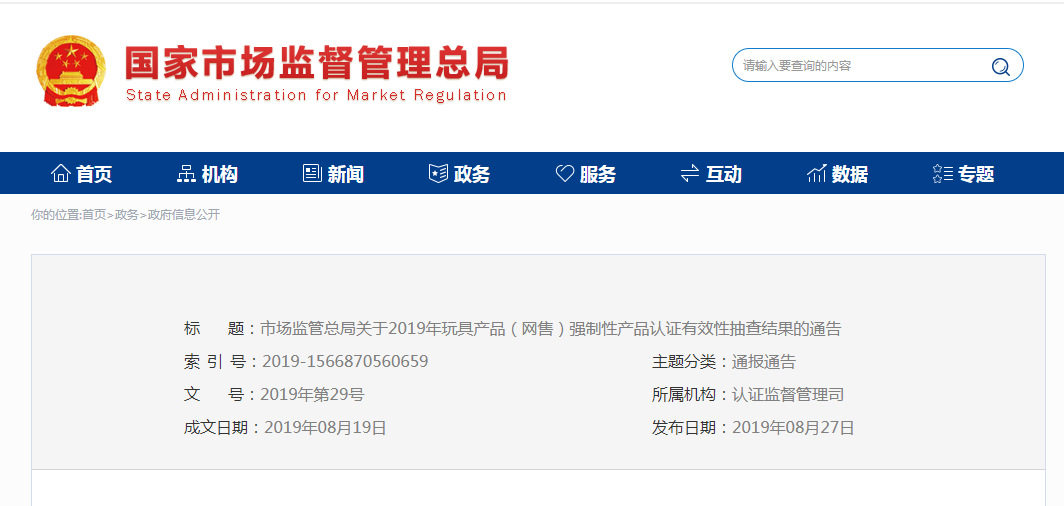Screen dimensions: 1064x506
Task: Click the house icon beside 首页
Action: pyautogui.click(x=60, y=174)
